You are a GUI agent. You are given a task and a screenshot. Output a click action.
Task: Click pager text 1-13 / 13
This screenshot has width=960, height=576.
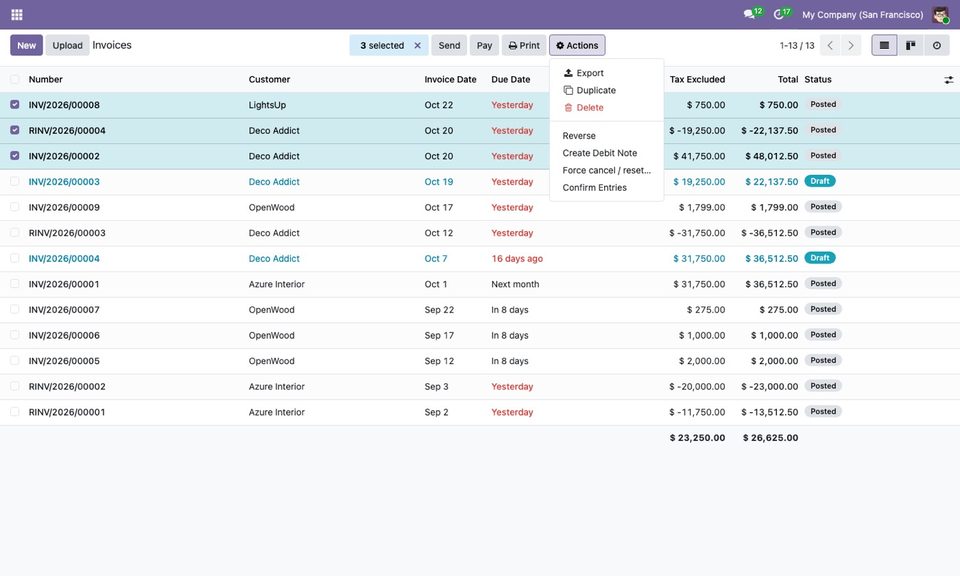[797, 45]
